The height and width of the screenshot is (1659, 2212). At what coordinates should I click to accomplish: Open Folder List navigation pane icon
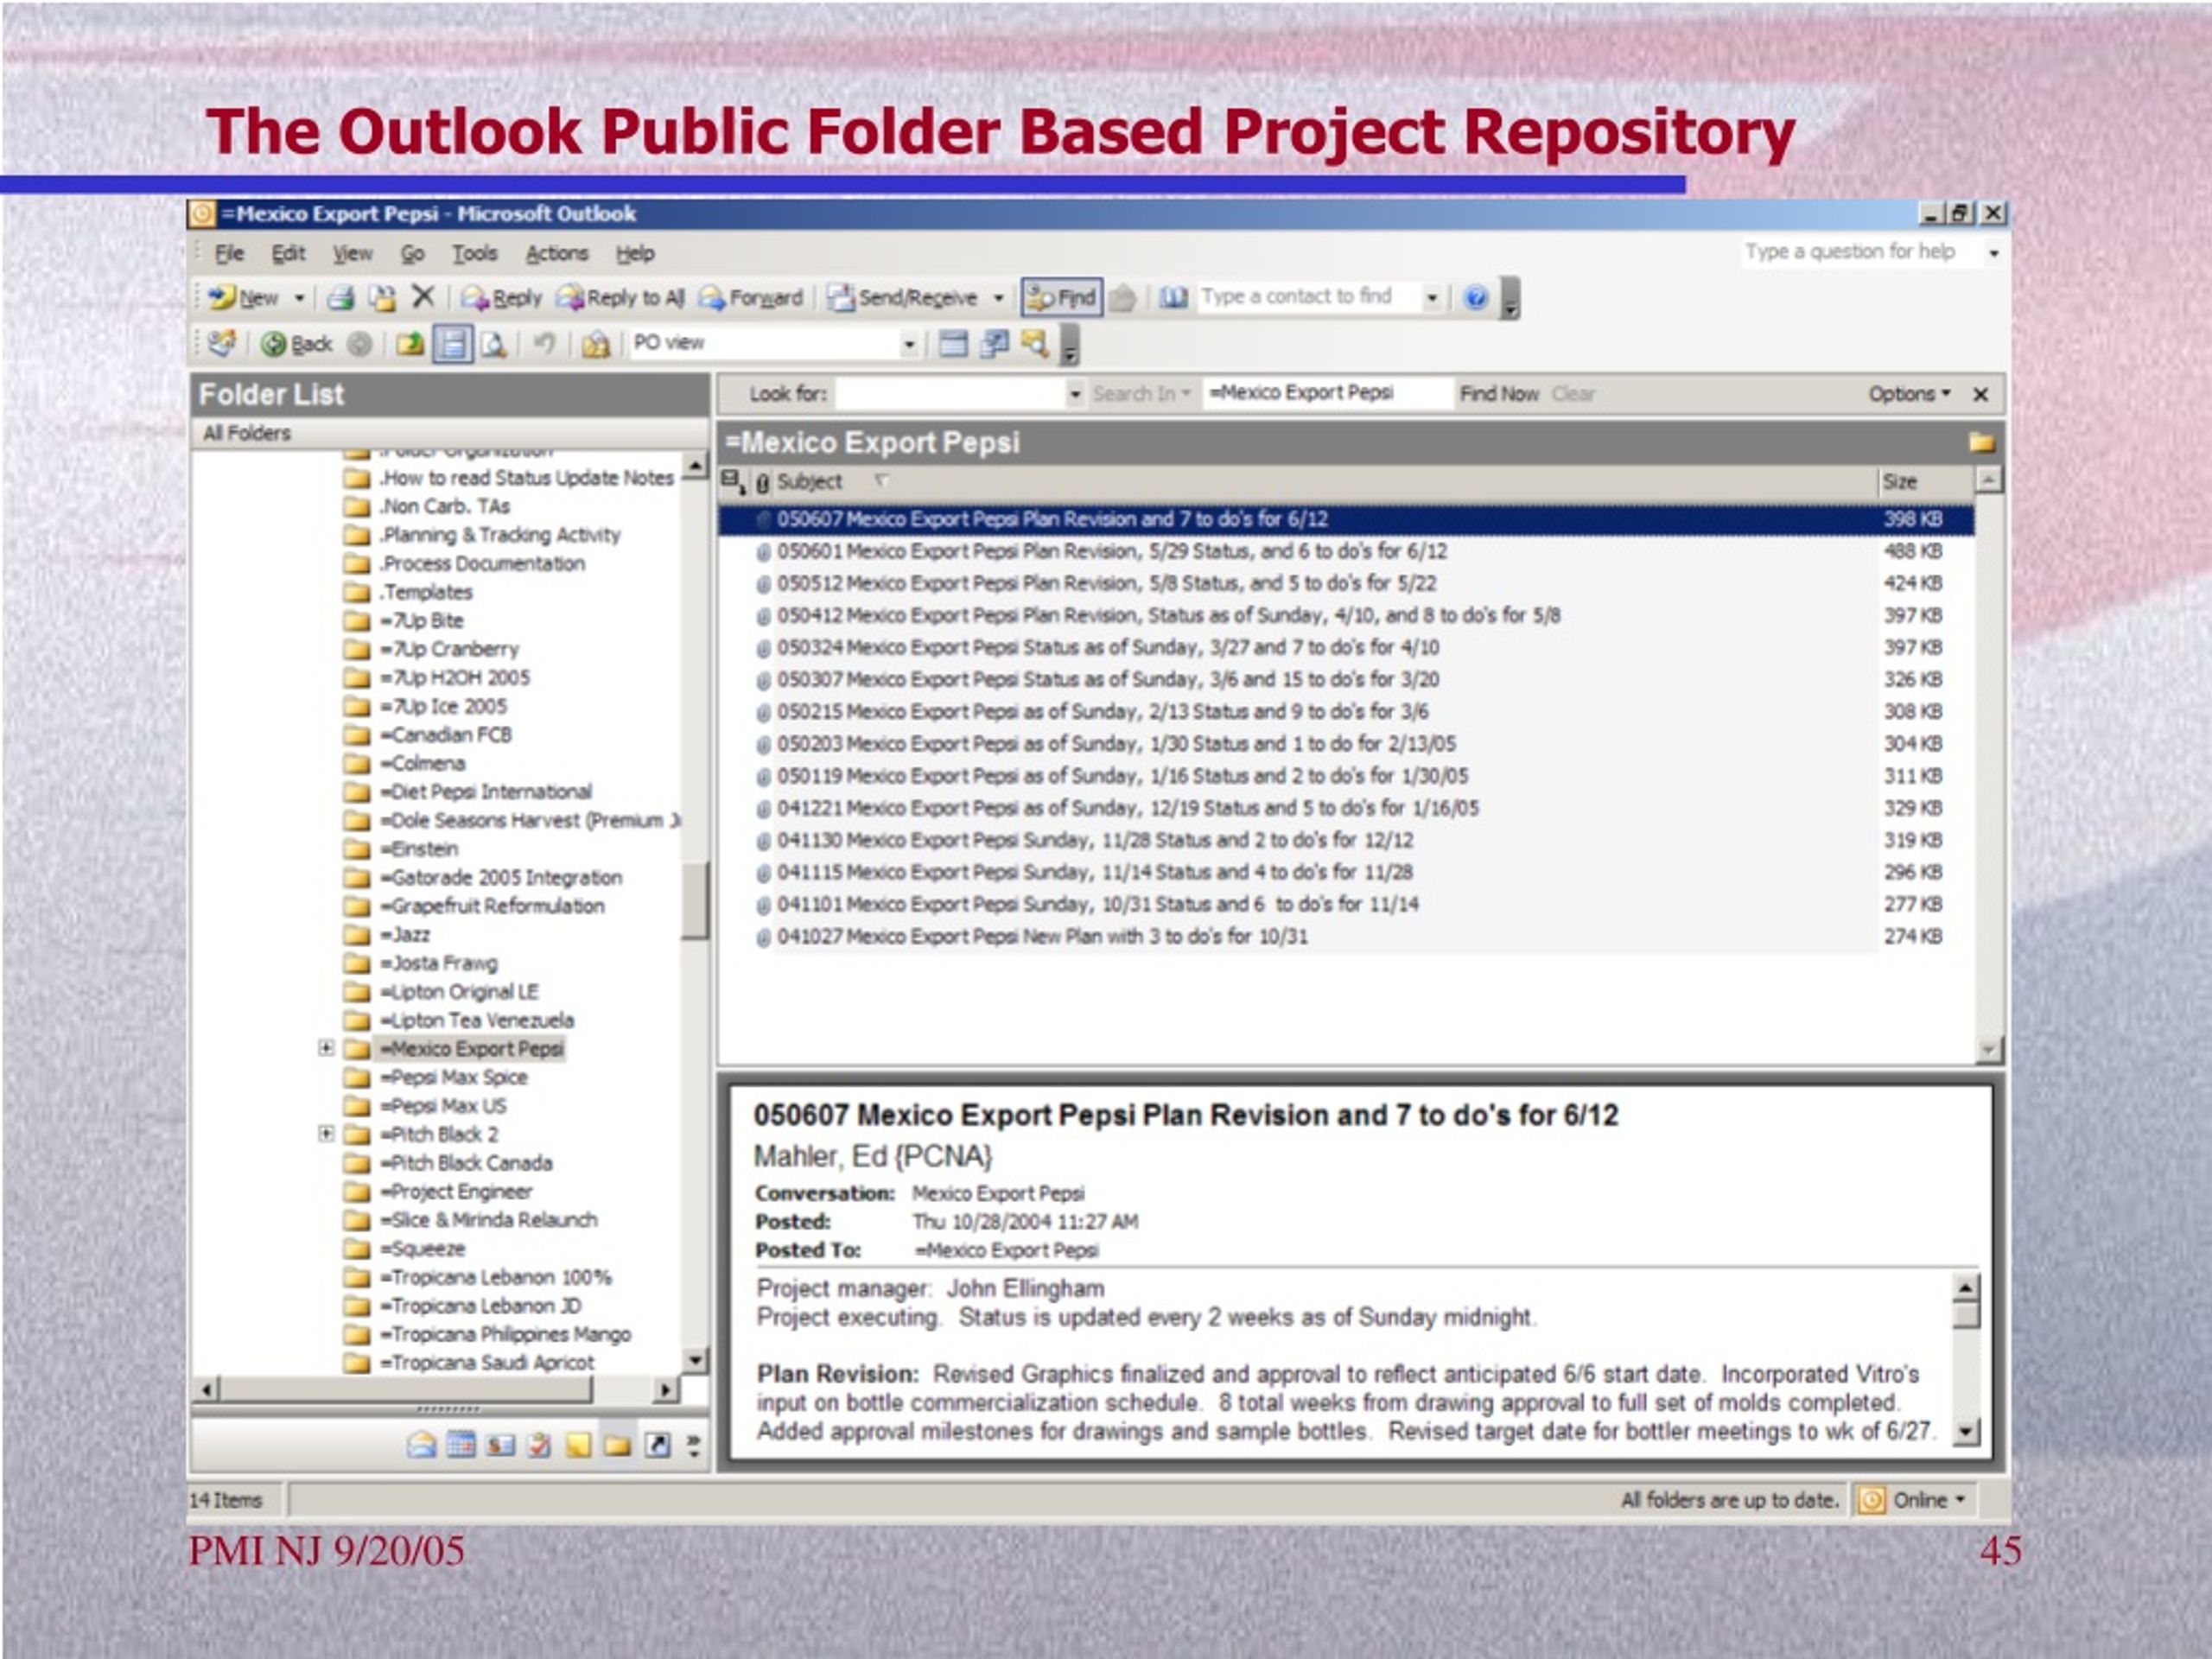tap(617, 1445)
